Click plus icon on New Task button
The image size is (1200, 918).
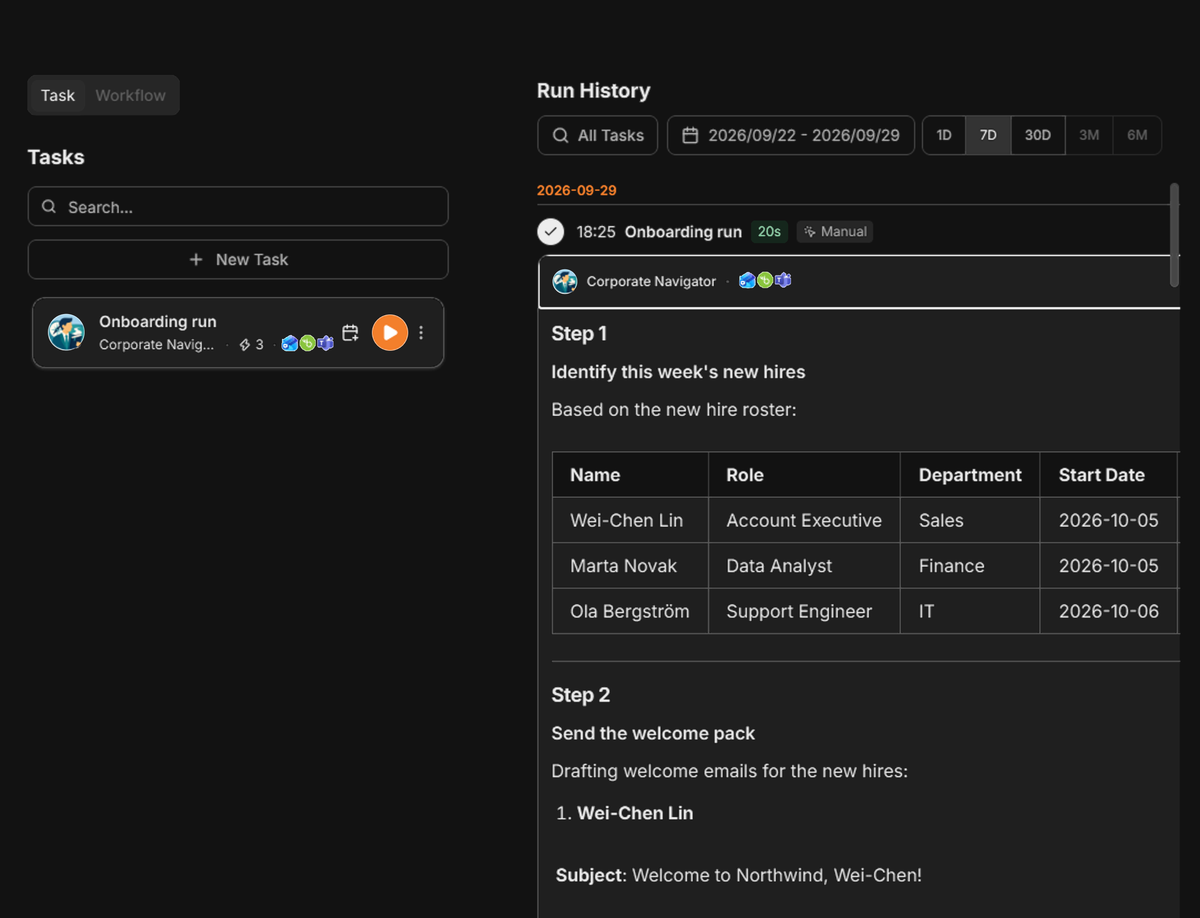click(x=196, y=259)
